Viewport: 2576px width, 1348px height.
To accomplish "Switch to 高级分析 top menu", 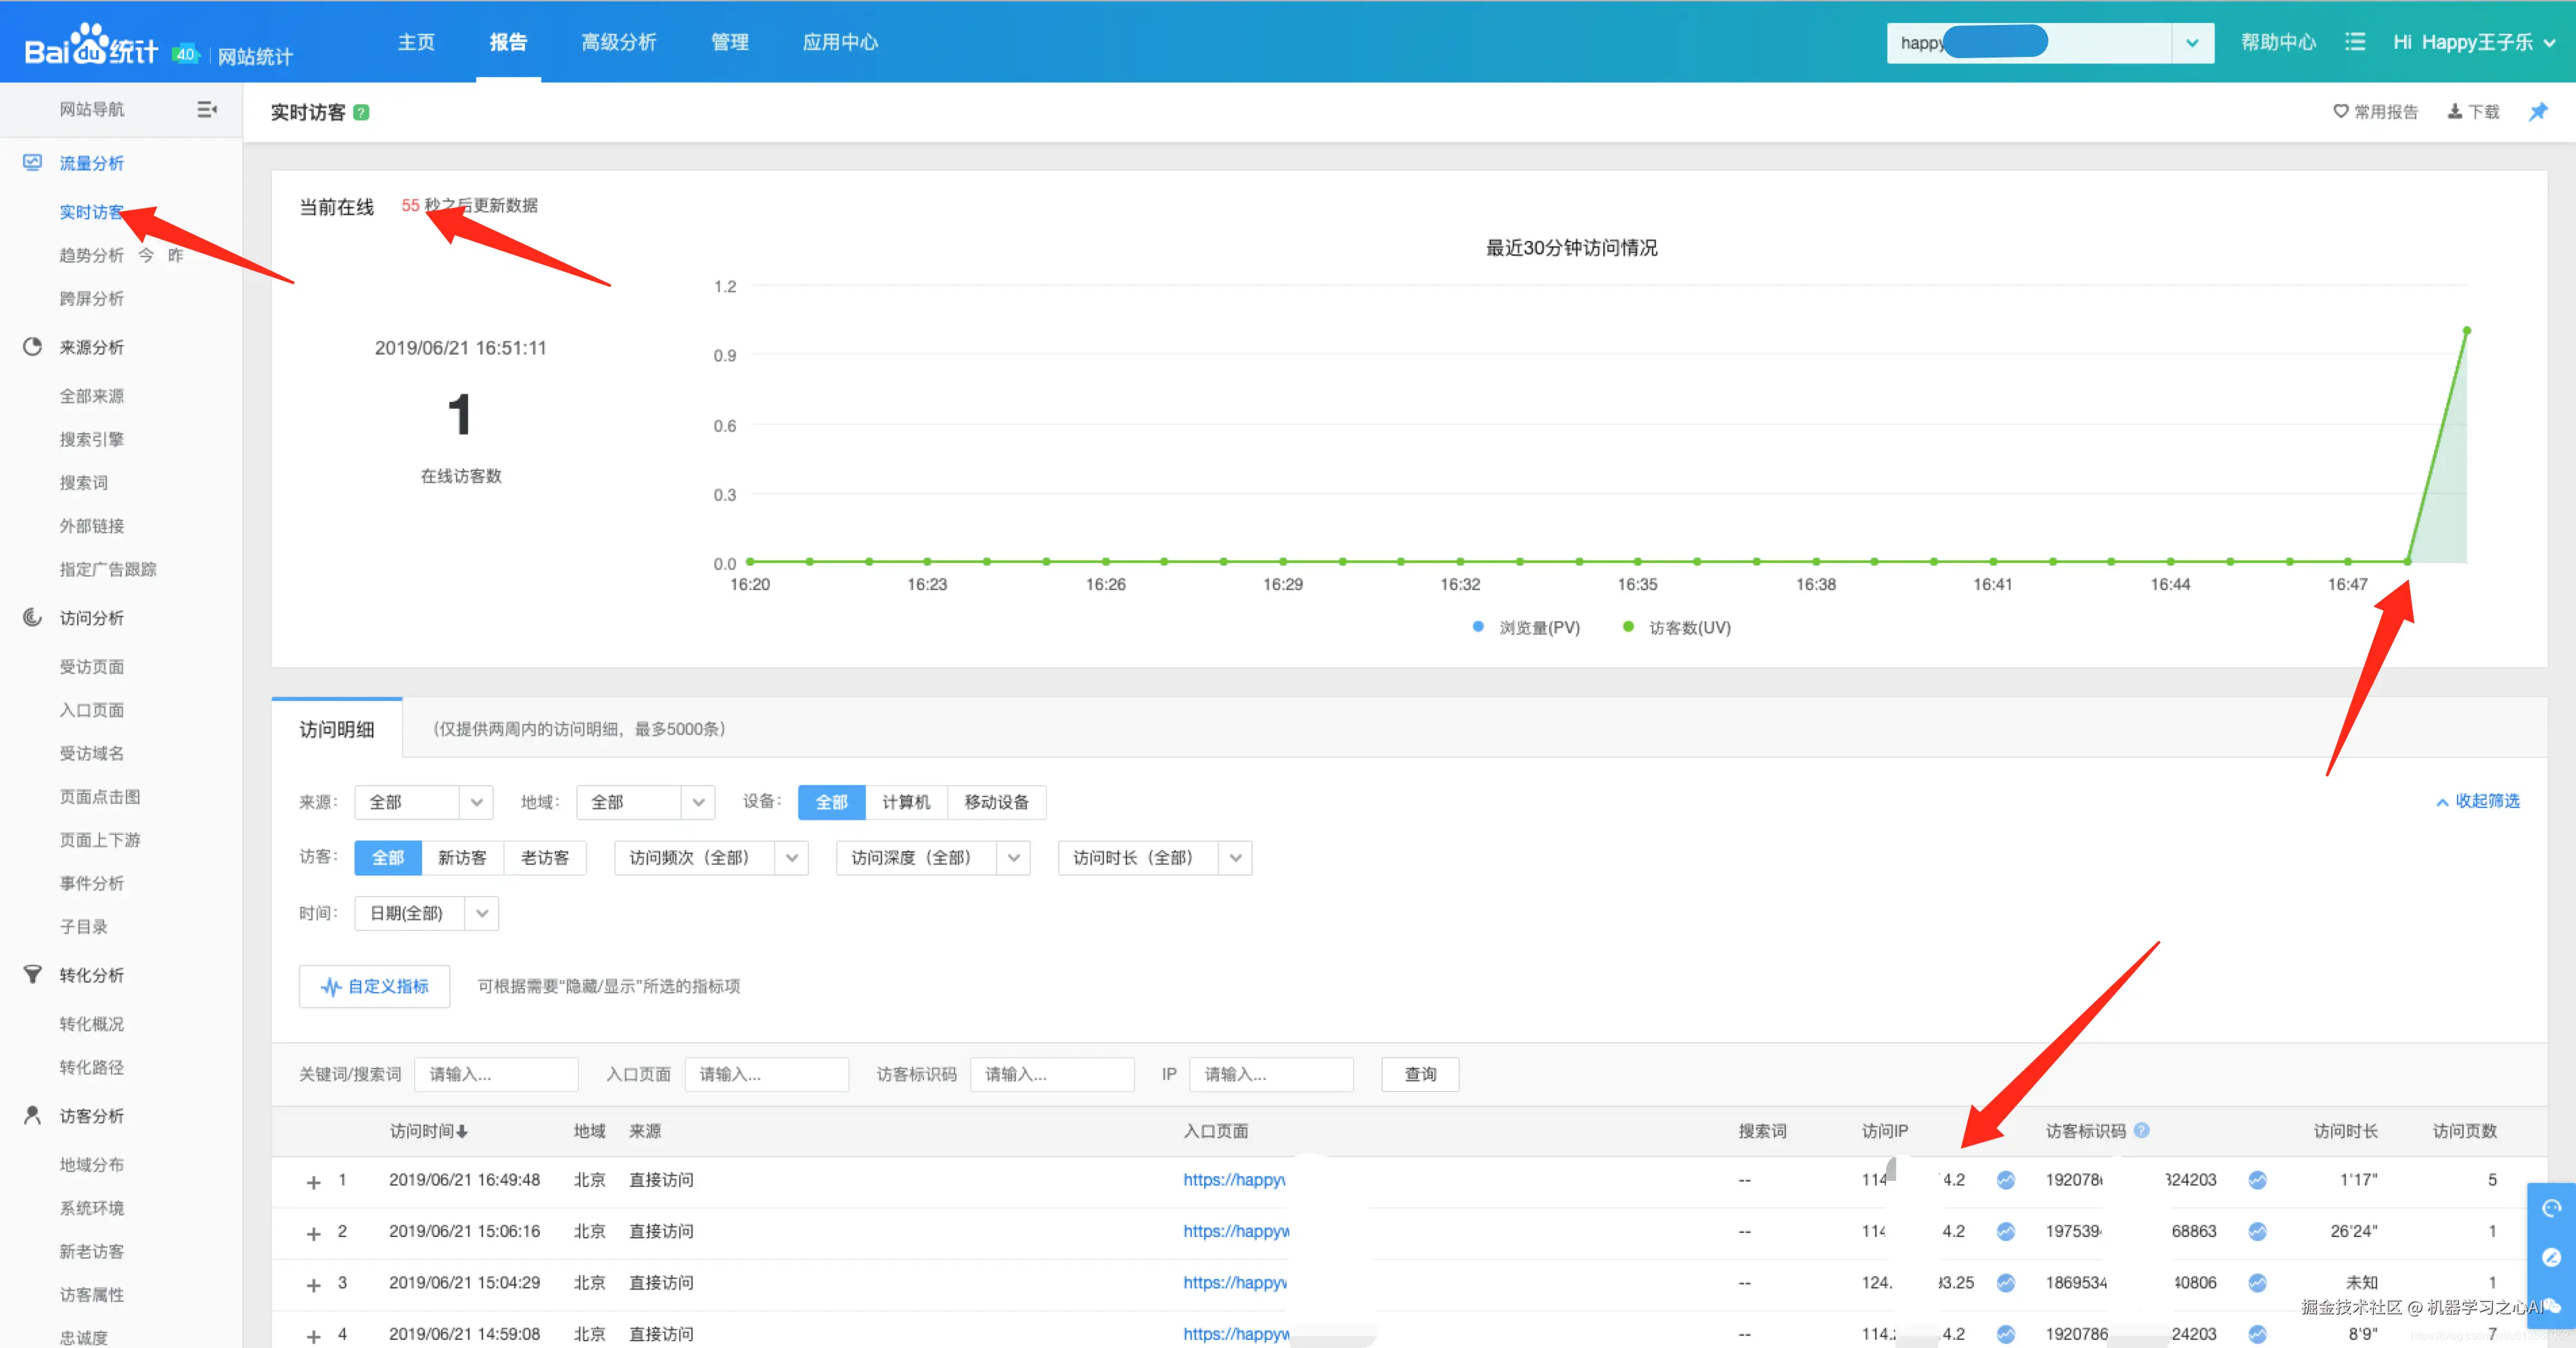I will click(x=618, y=42).
